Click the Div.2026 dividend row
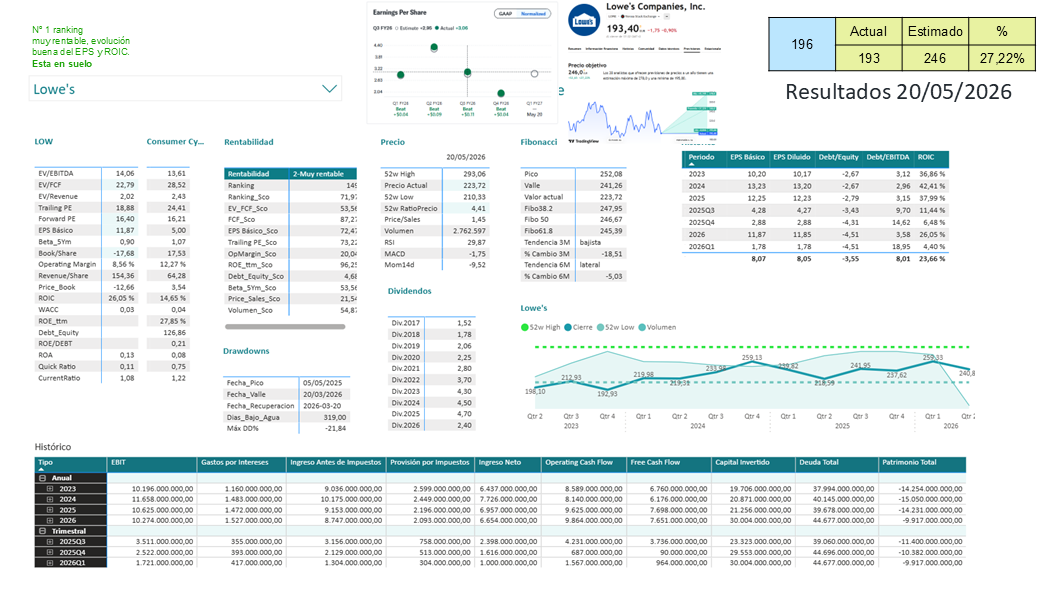 tap(431, 425)
